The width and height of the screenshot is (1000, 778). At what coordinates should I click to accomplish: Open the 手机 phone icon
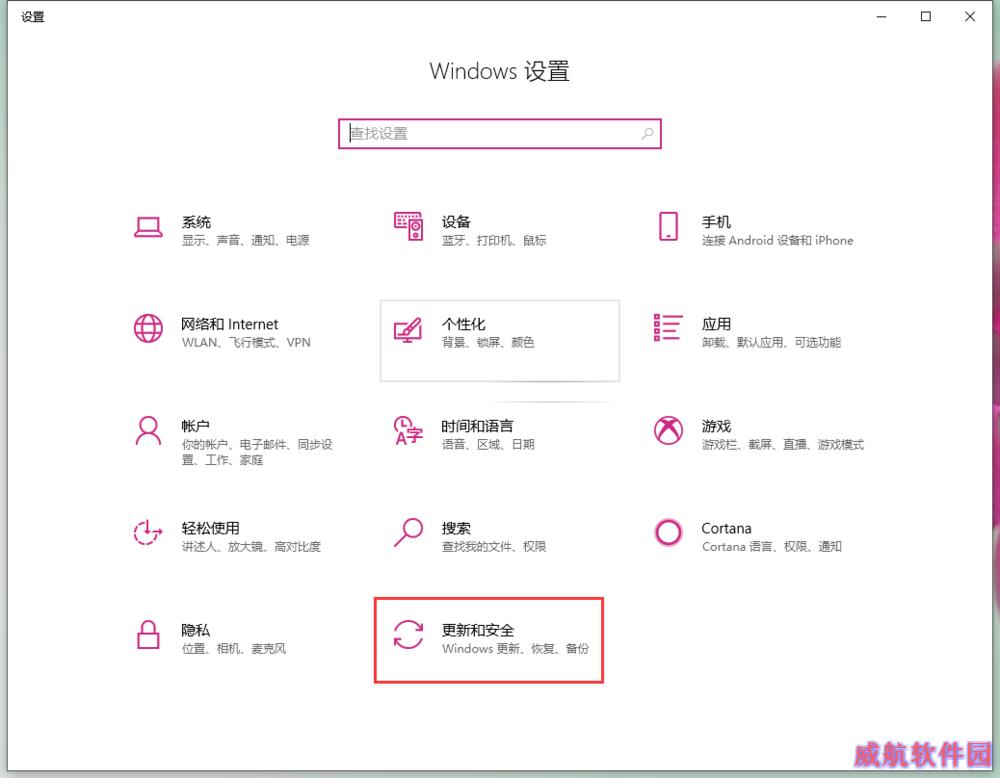668,226
